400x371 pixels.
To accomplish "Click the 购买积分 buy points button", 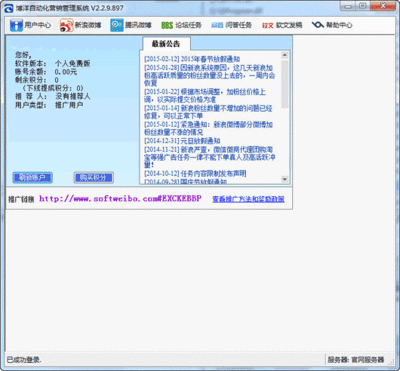I will [x=93, y=178].
